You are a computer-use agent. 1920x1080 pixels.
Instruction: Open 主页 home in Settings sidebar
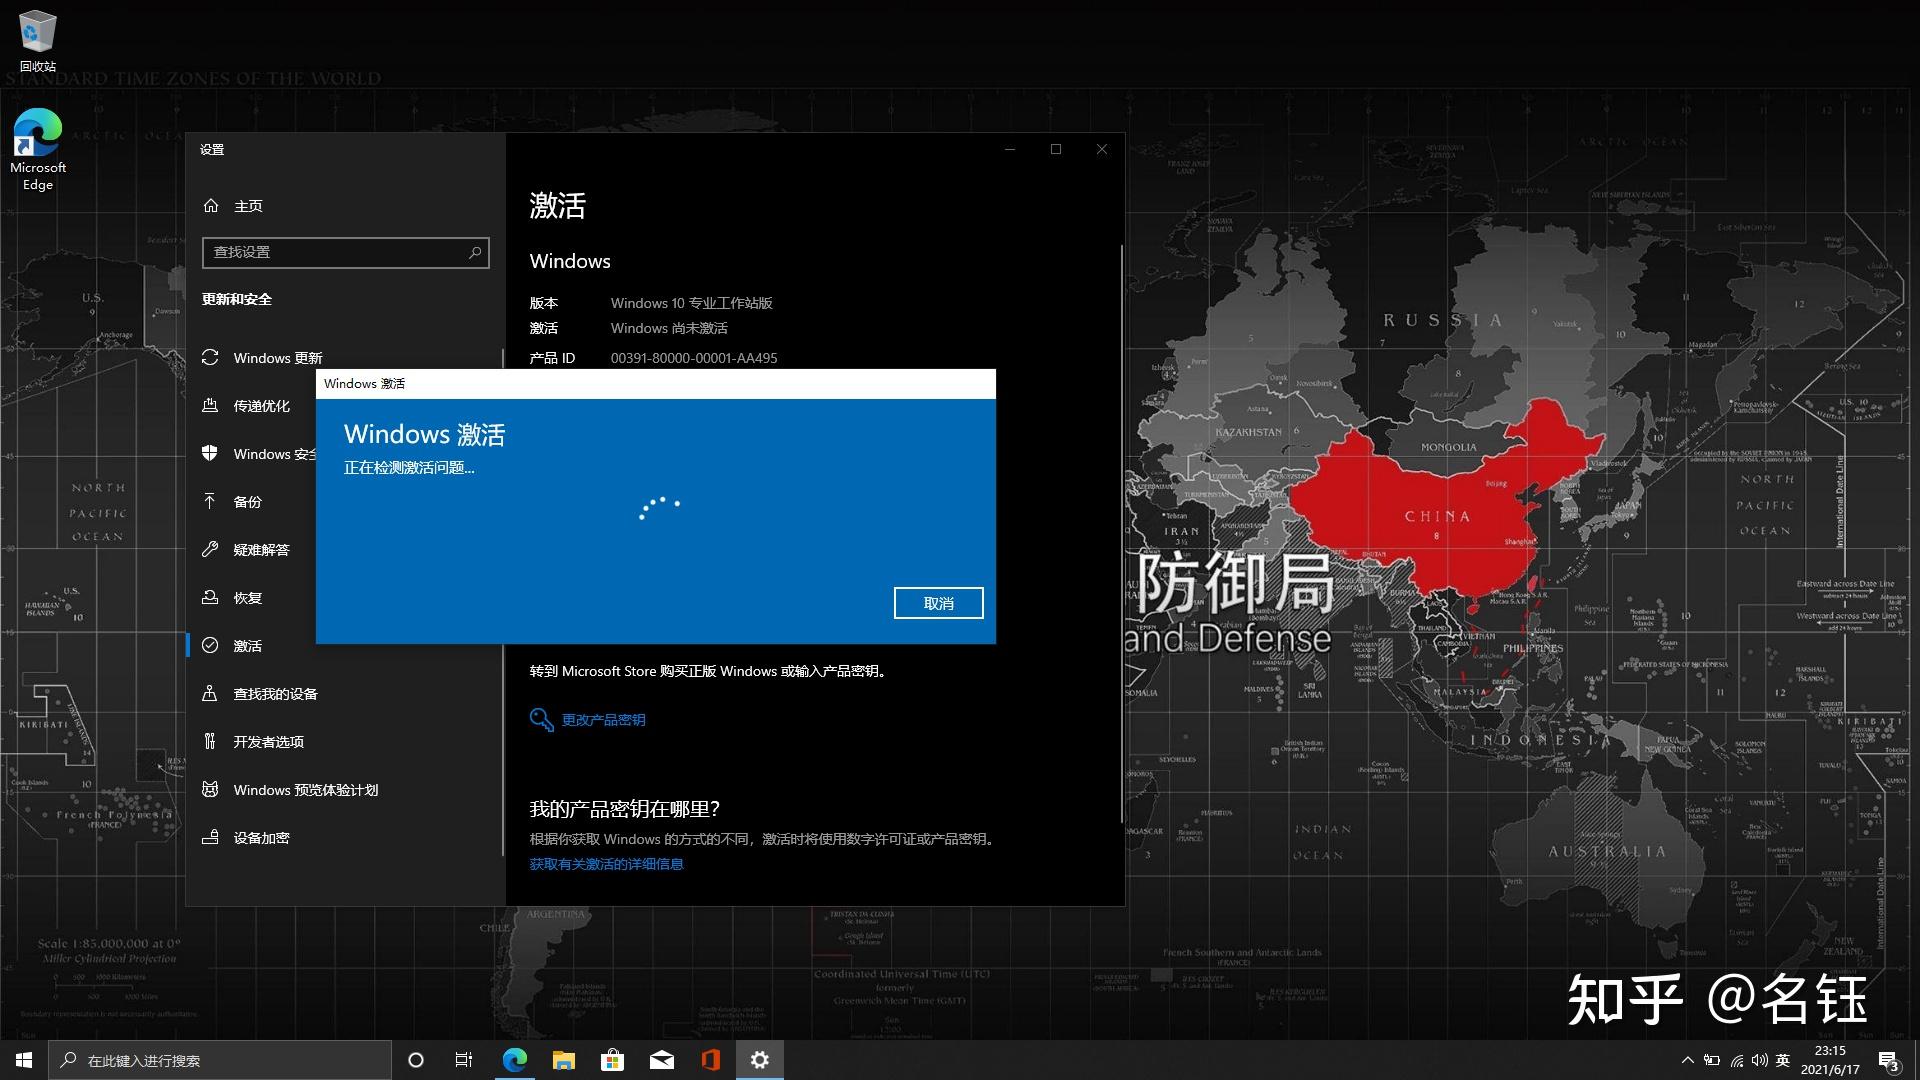click(247, 206)
